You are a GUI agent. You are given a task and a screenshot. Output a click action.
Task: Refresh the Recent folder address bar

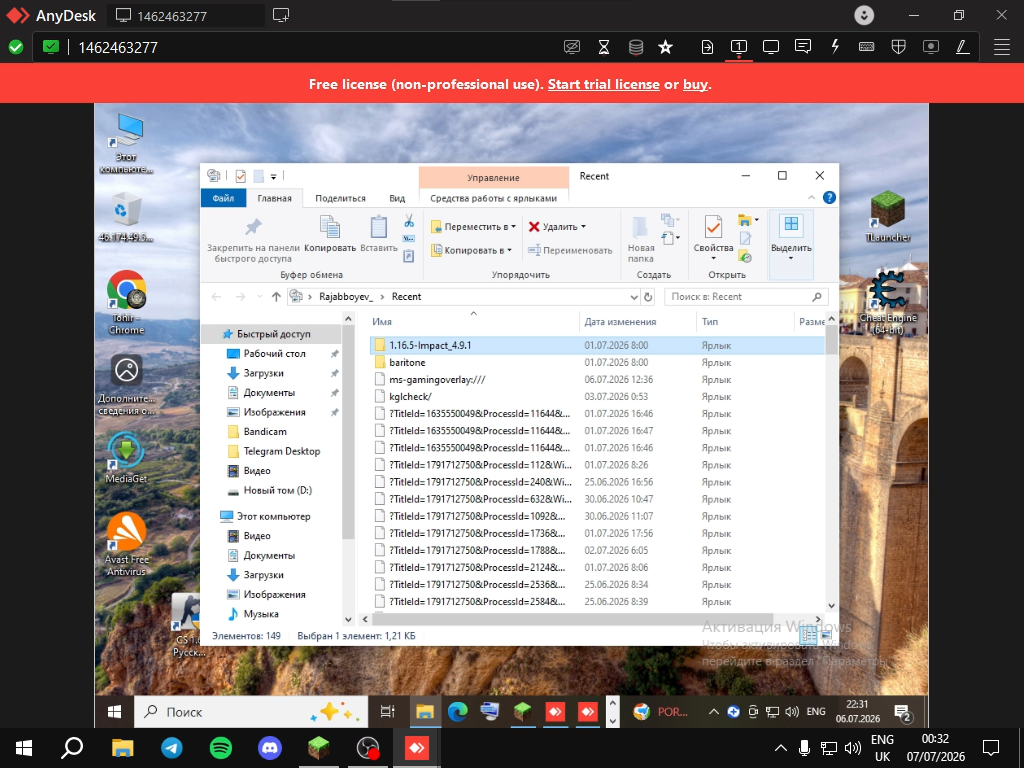648,296
